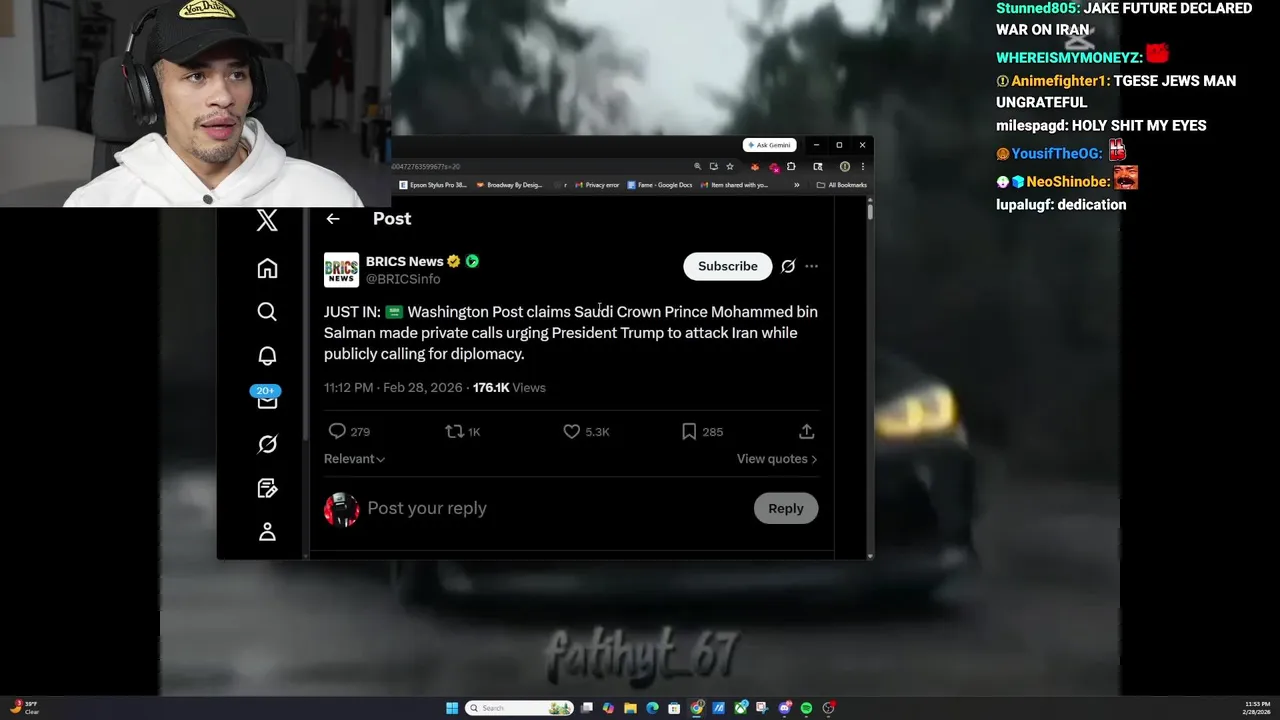Open the Chrome profile avatar icon
The height and width of the screenshot is (720, 1280).
pyautogui.click(x=845, y=167)
